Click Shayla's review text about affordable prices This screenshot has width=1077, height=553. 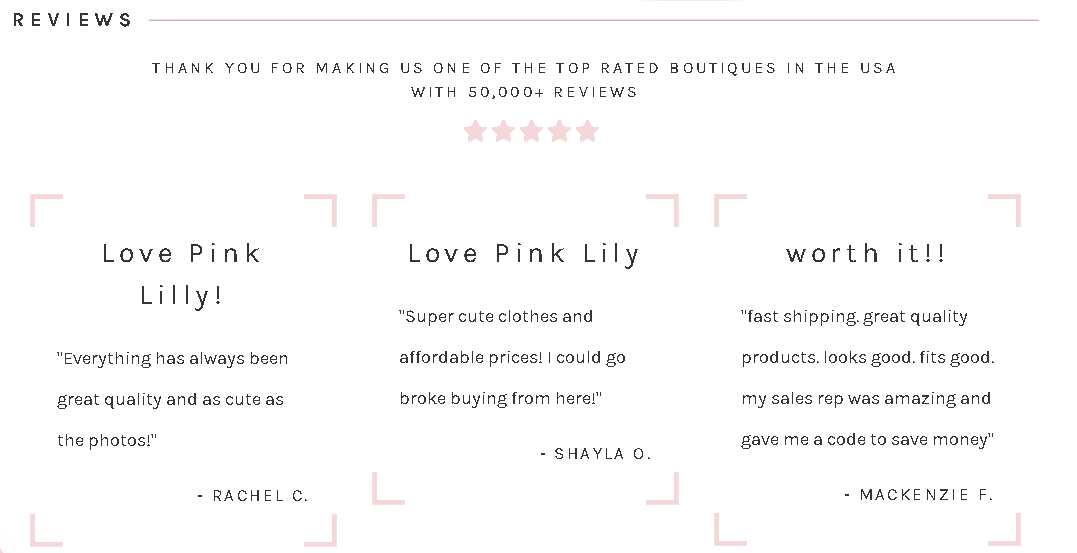(512, 357)
